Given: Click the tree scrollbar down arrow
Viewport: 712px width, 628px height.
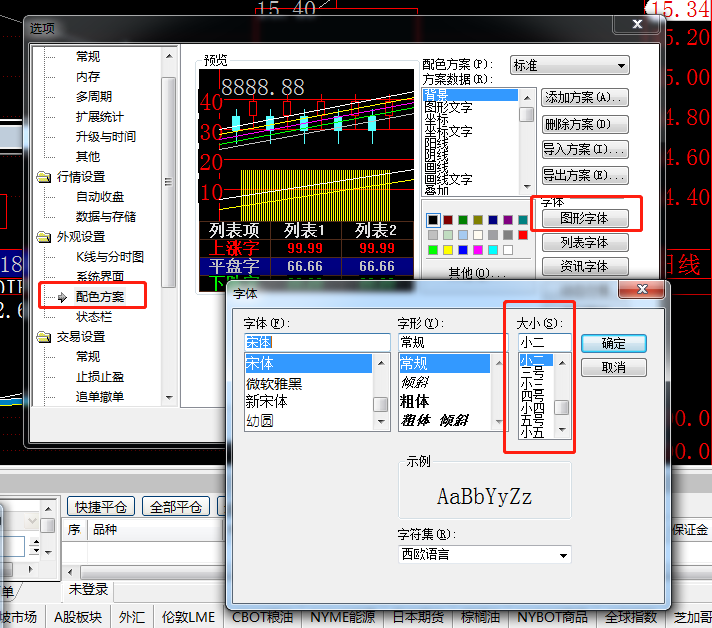Looking at the screenshot, I should pos(169,397).
